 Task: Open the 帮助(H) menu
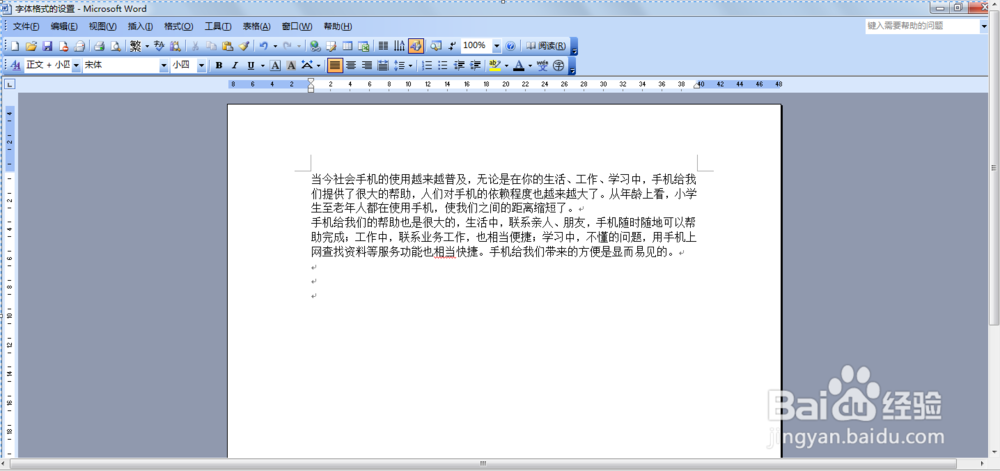[337, 26]
